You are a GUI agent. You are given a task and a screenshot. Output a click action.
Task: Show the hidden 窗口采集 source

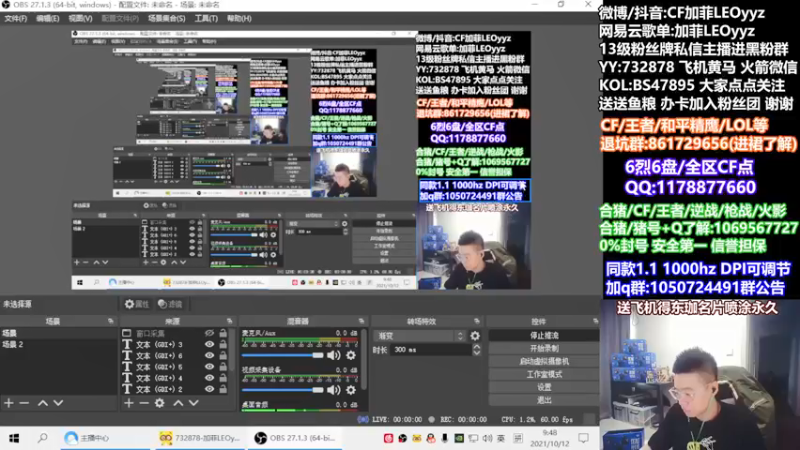point(209,333)
